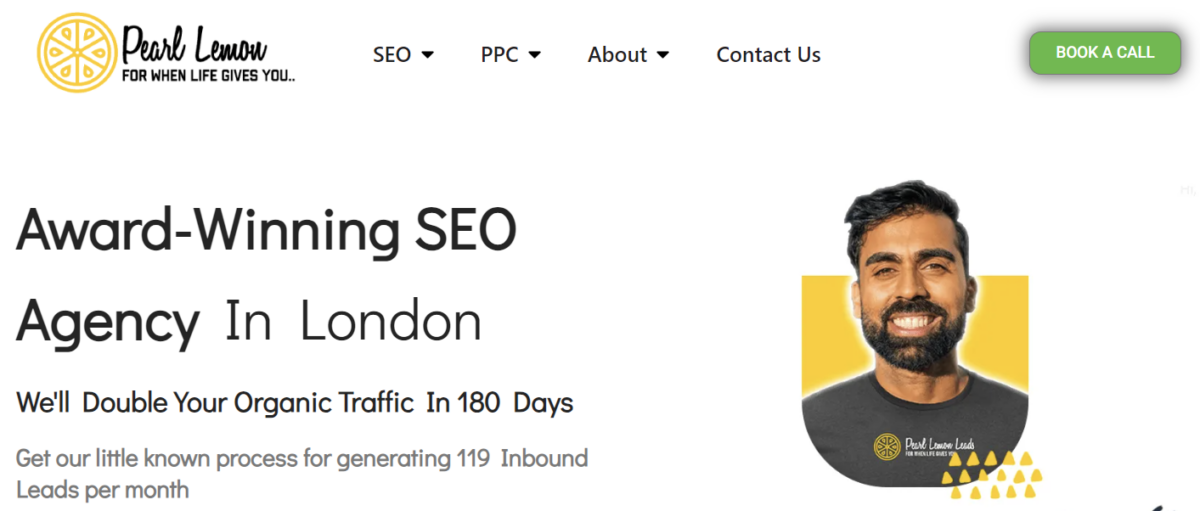
Task: Open the PPC menu item
Action: pos(499,55)
